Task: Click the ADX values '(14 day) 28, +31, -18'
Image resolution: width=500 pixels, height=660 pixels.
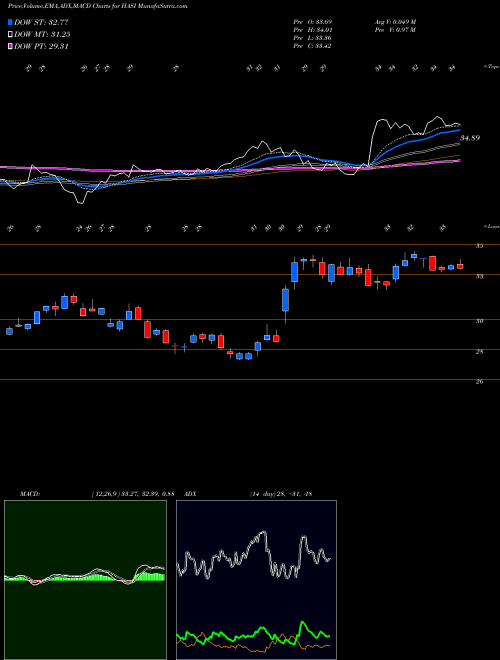Action: (x=280, y=493)
